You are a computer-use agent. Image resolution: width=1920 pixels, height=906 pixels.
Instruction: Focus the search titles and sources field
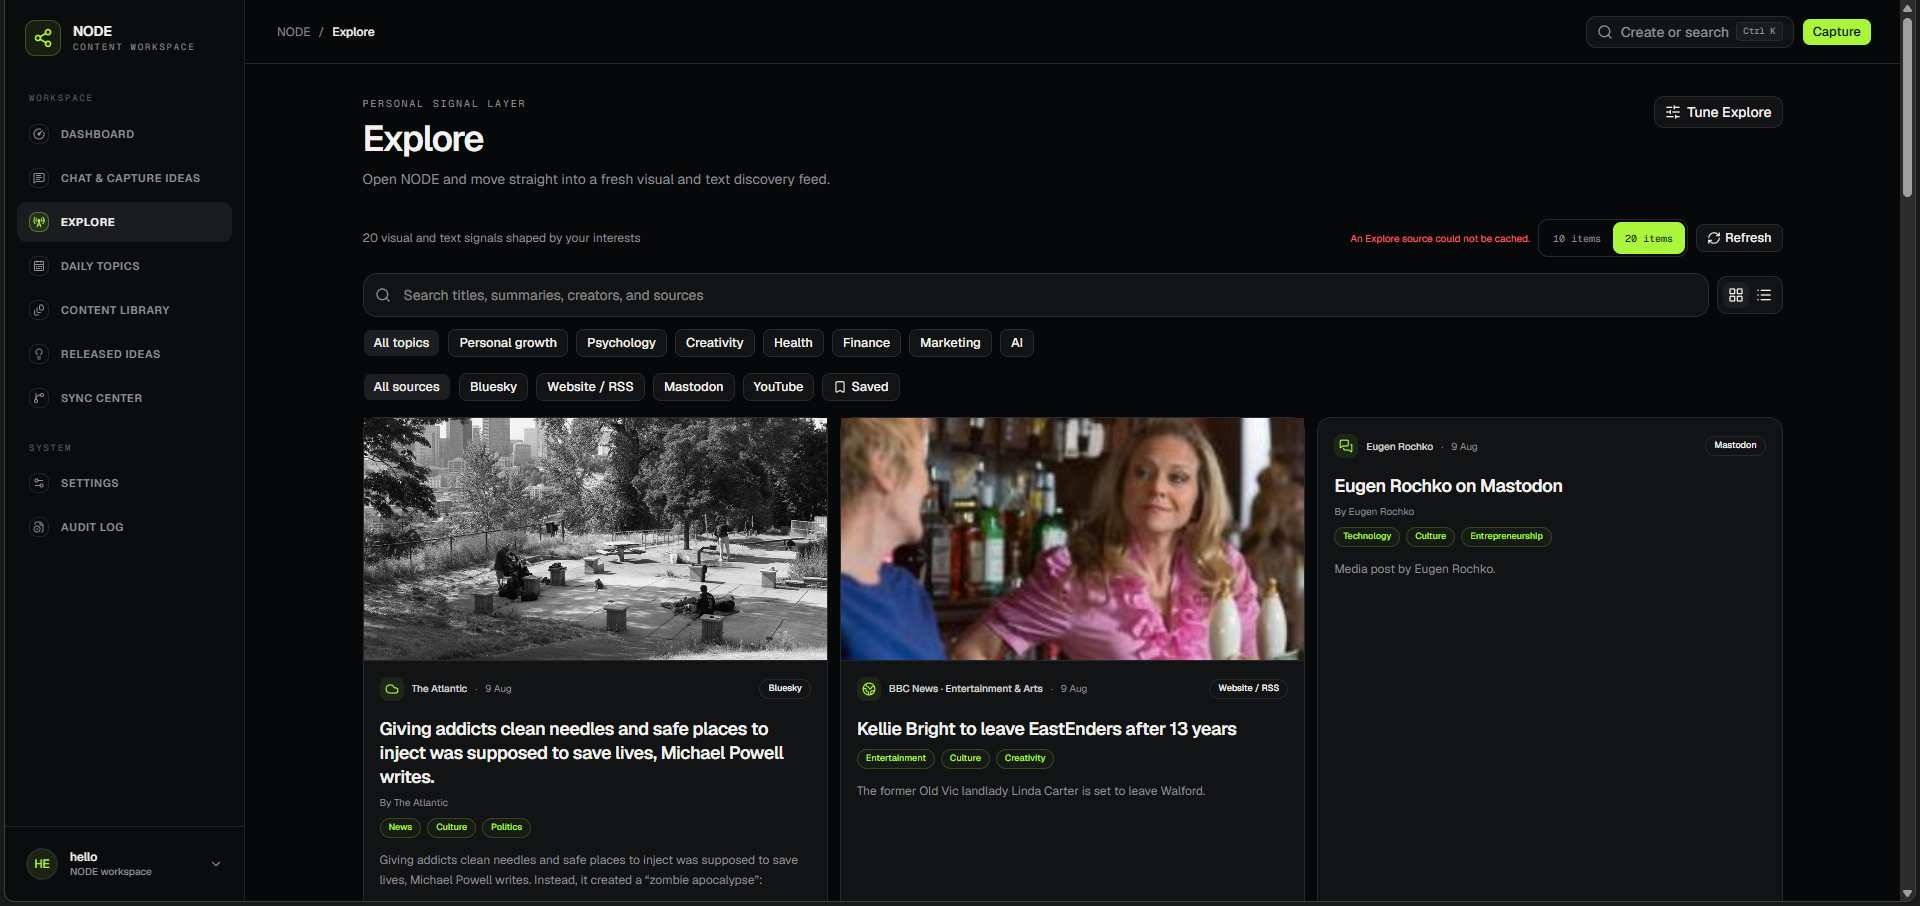(1035, 295)
